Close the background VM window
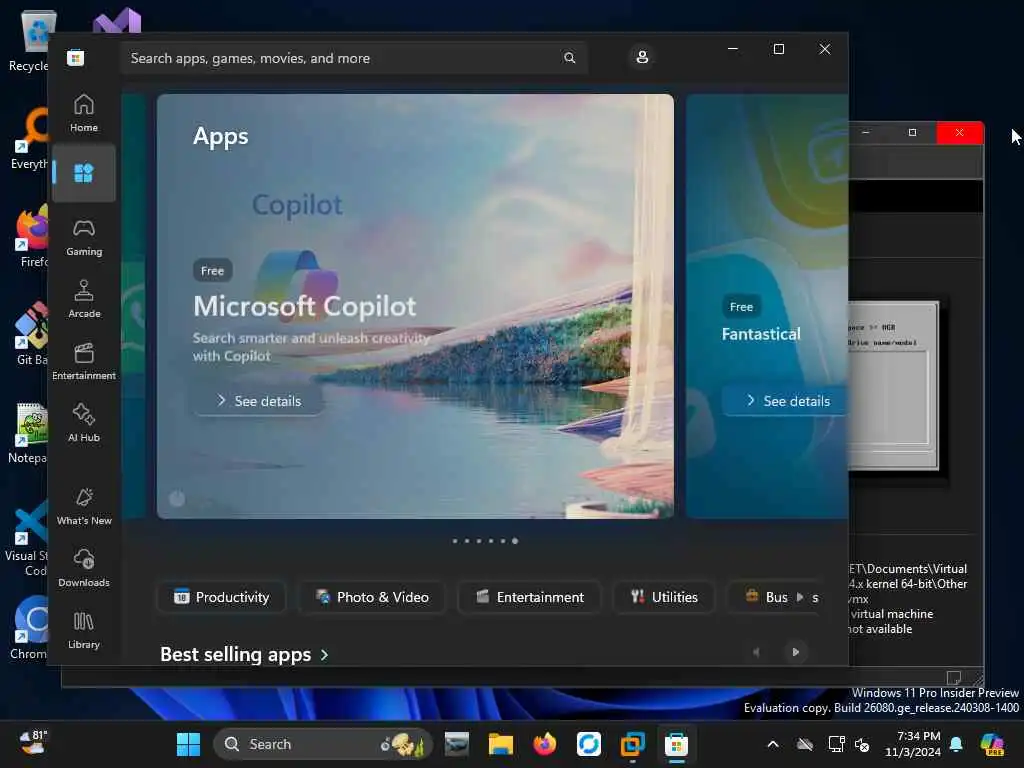The image size is (1024, 768). [959, 133]
